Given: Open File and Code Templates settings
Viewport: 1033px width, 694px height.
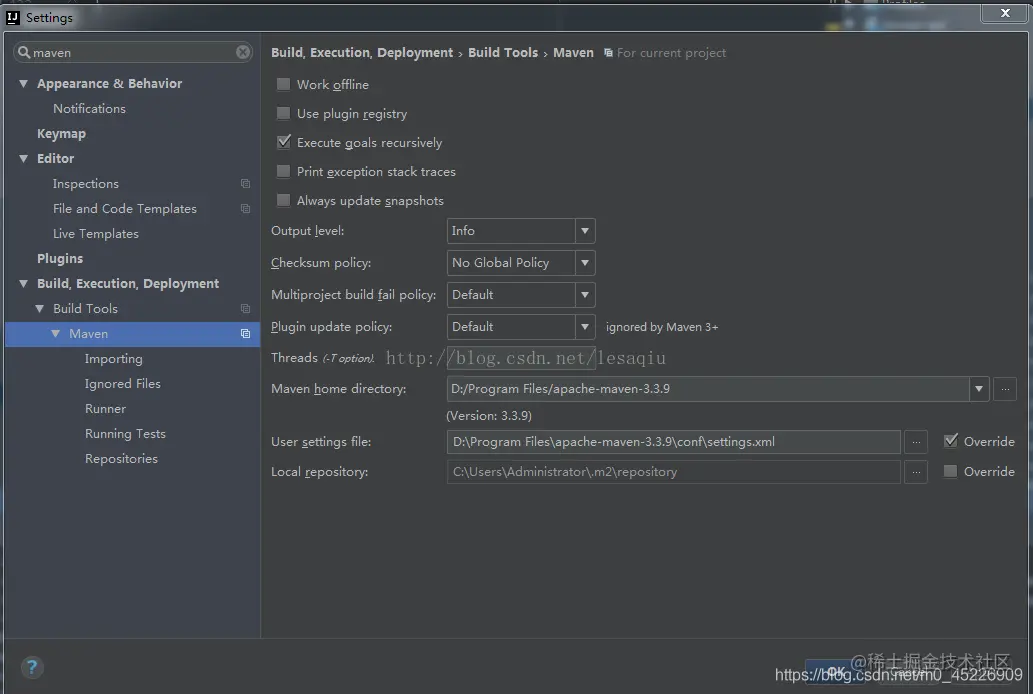Looking at the screenshot, I should coord(125,209).
